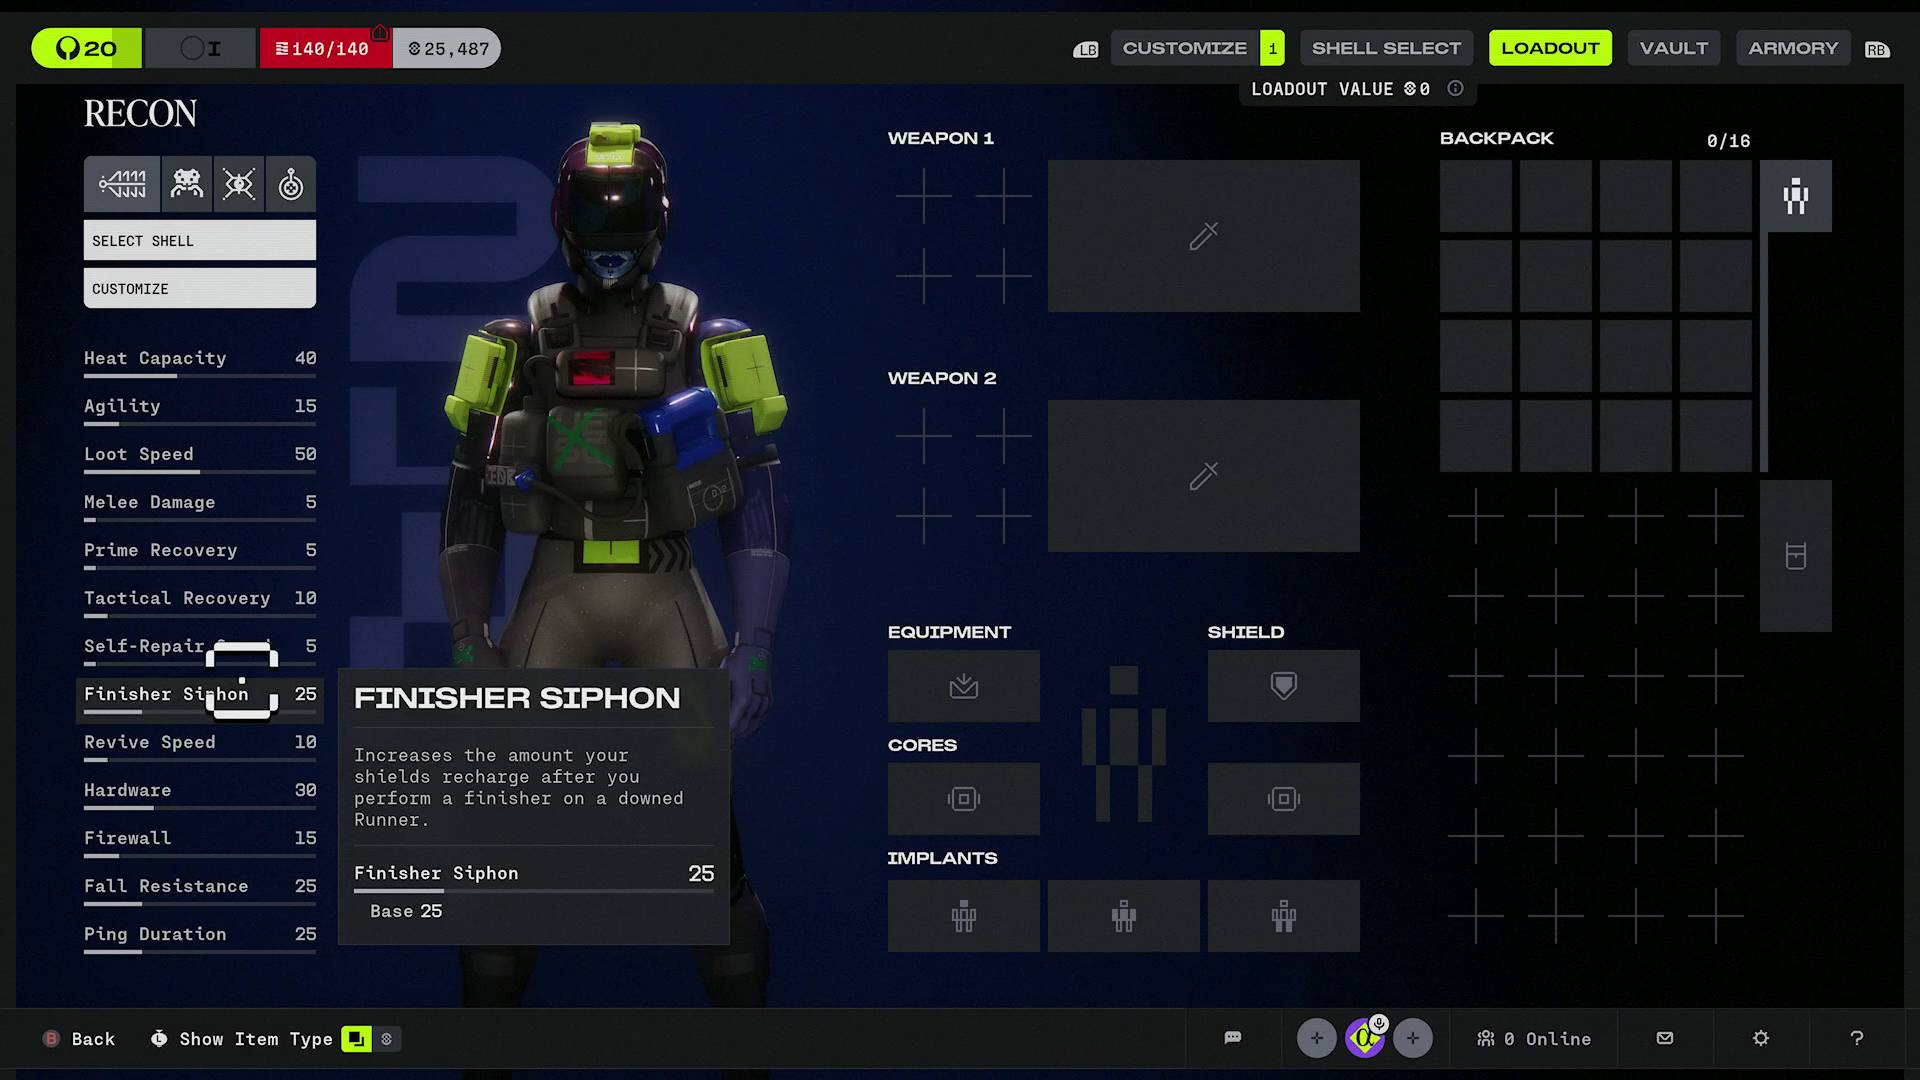Open the mail envelope icon
This screenshot has width=1920, height=1080.
point(1663,1038)
